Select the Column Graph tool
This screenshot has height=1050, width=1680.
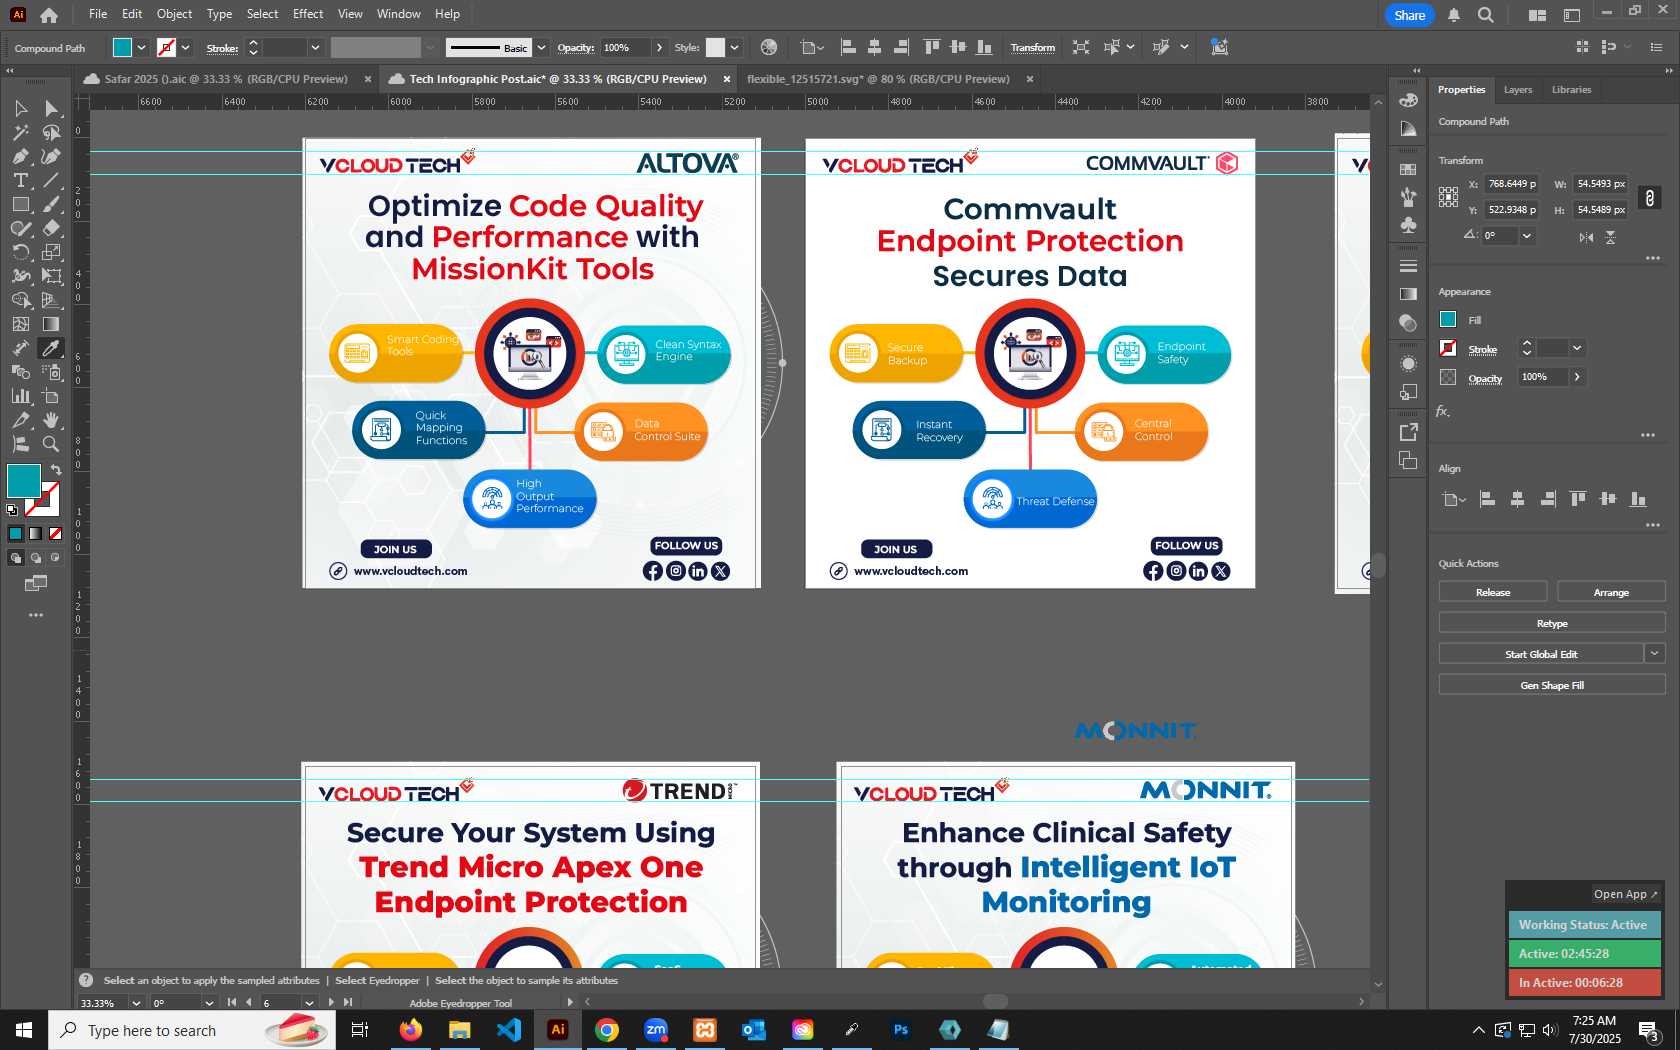pyautogui.click(x=20, y=396)
